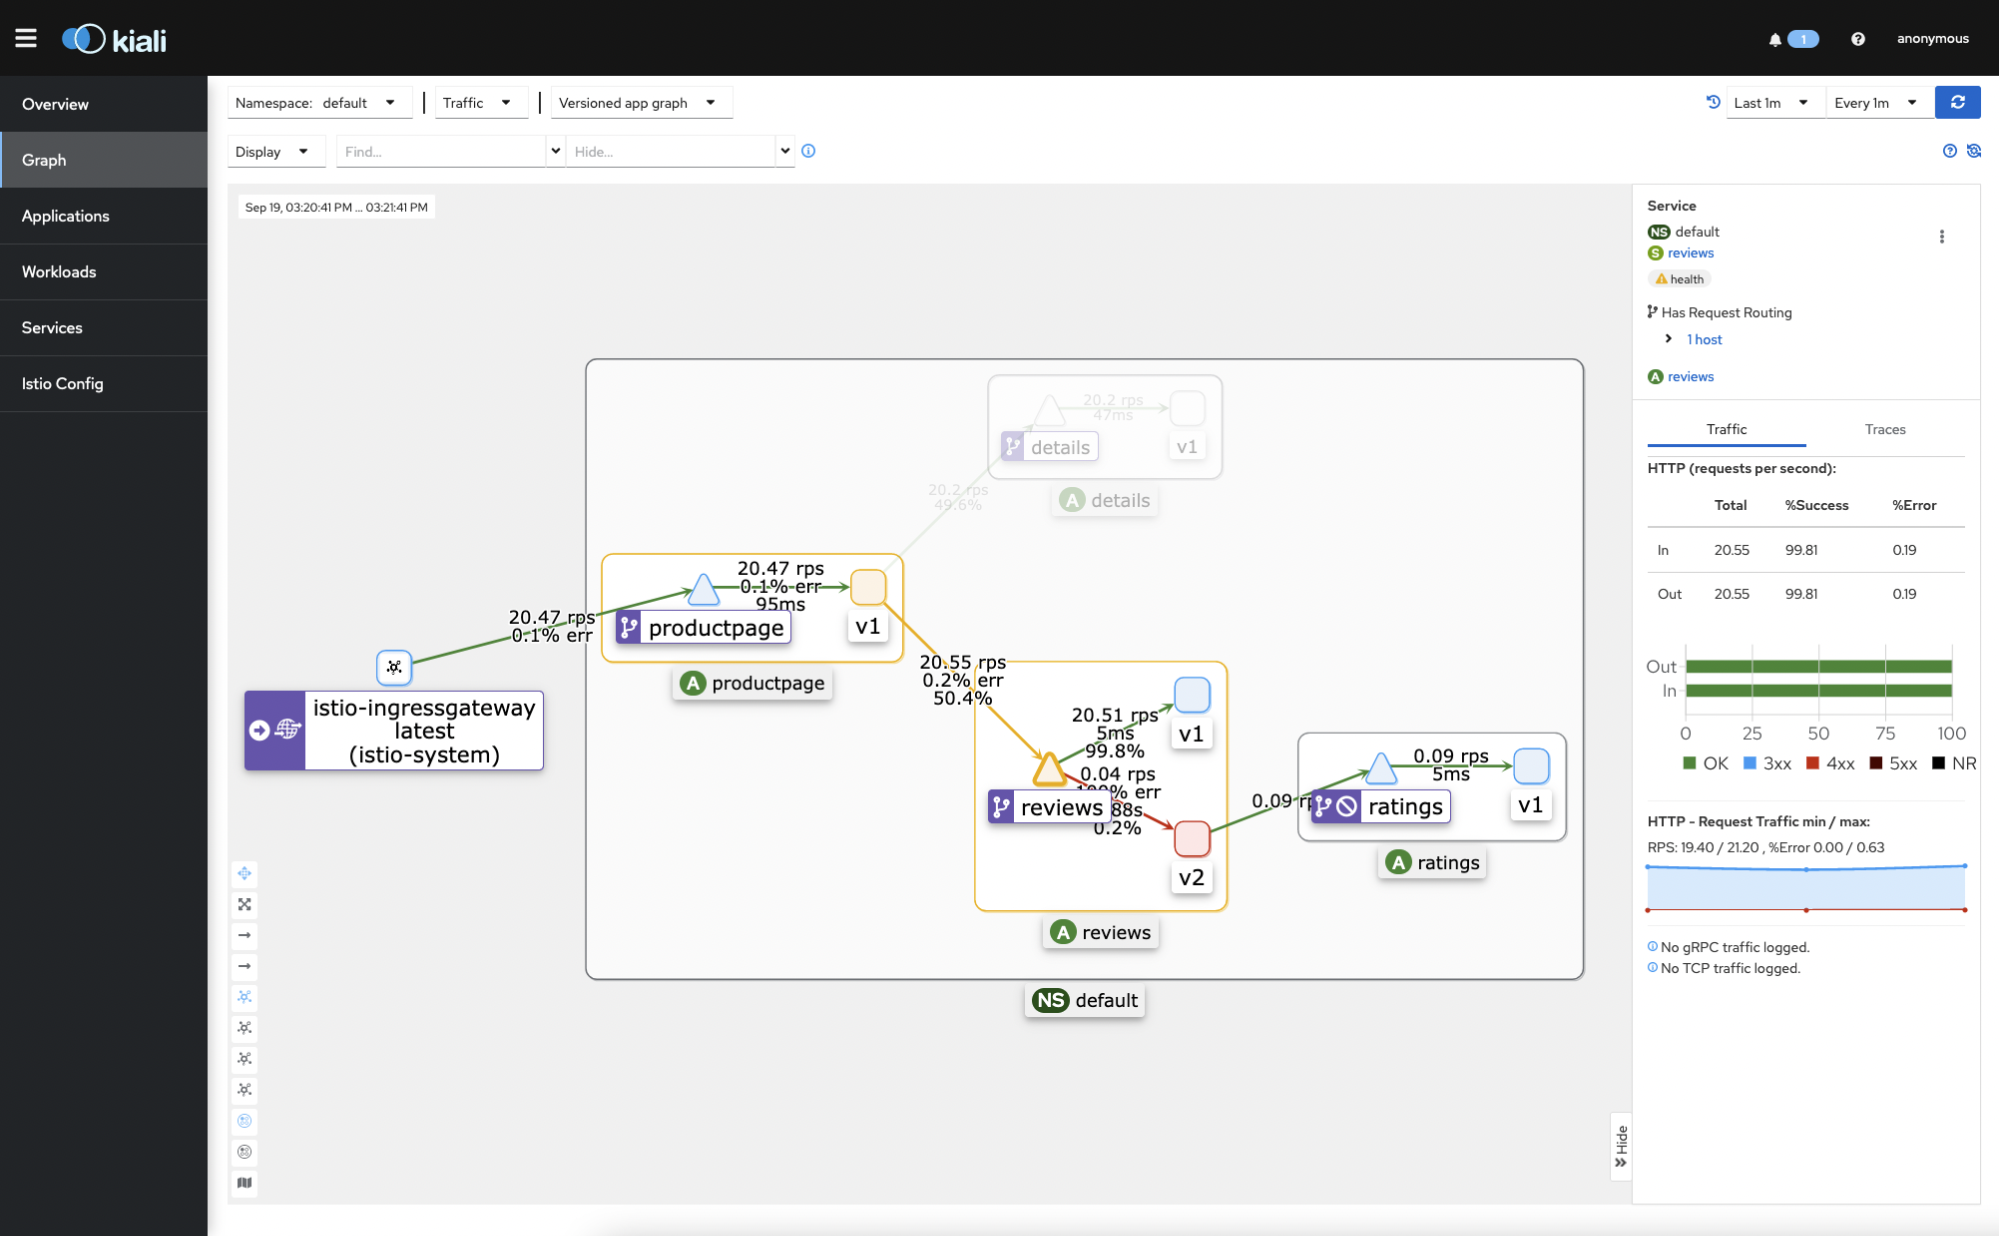Click the blue refresh button

(x=1957, y=102)
